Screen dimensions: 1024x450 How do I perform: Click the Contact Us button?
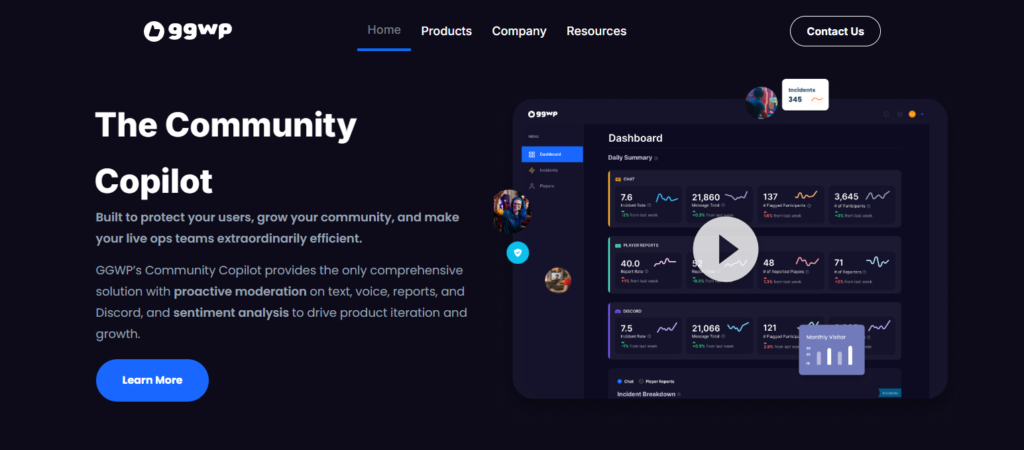835,31
